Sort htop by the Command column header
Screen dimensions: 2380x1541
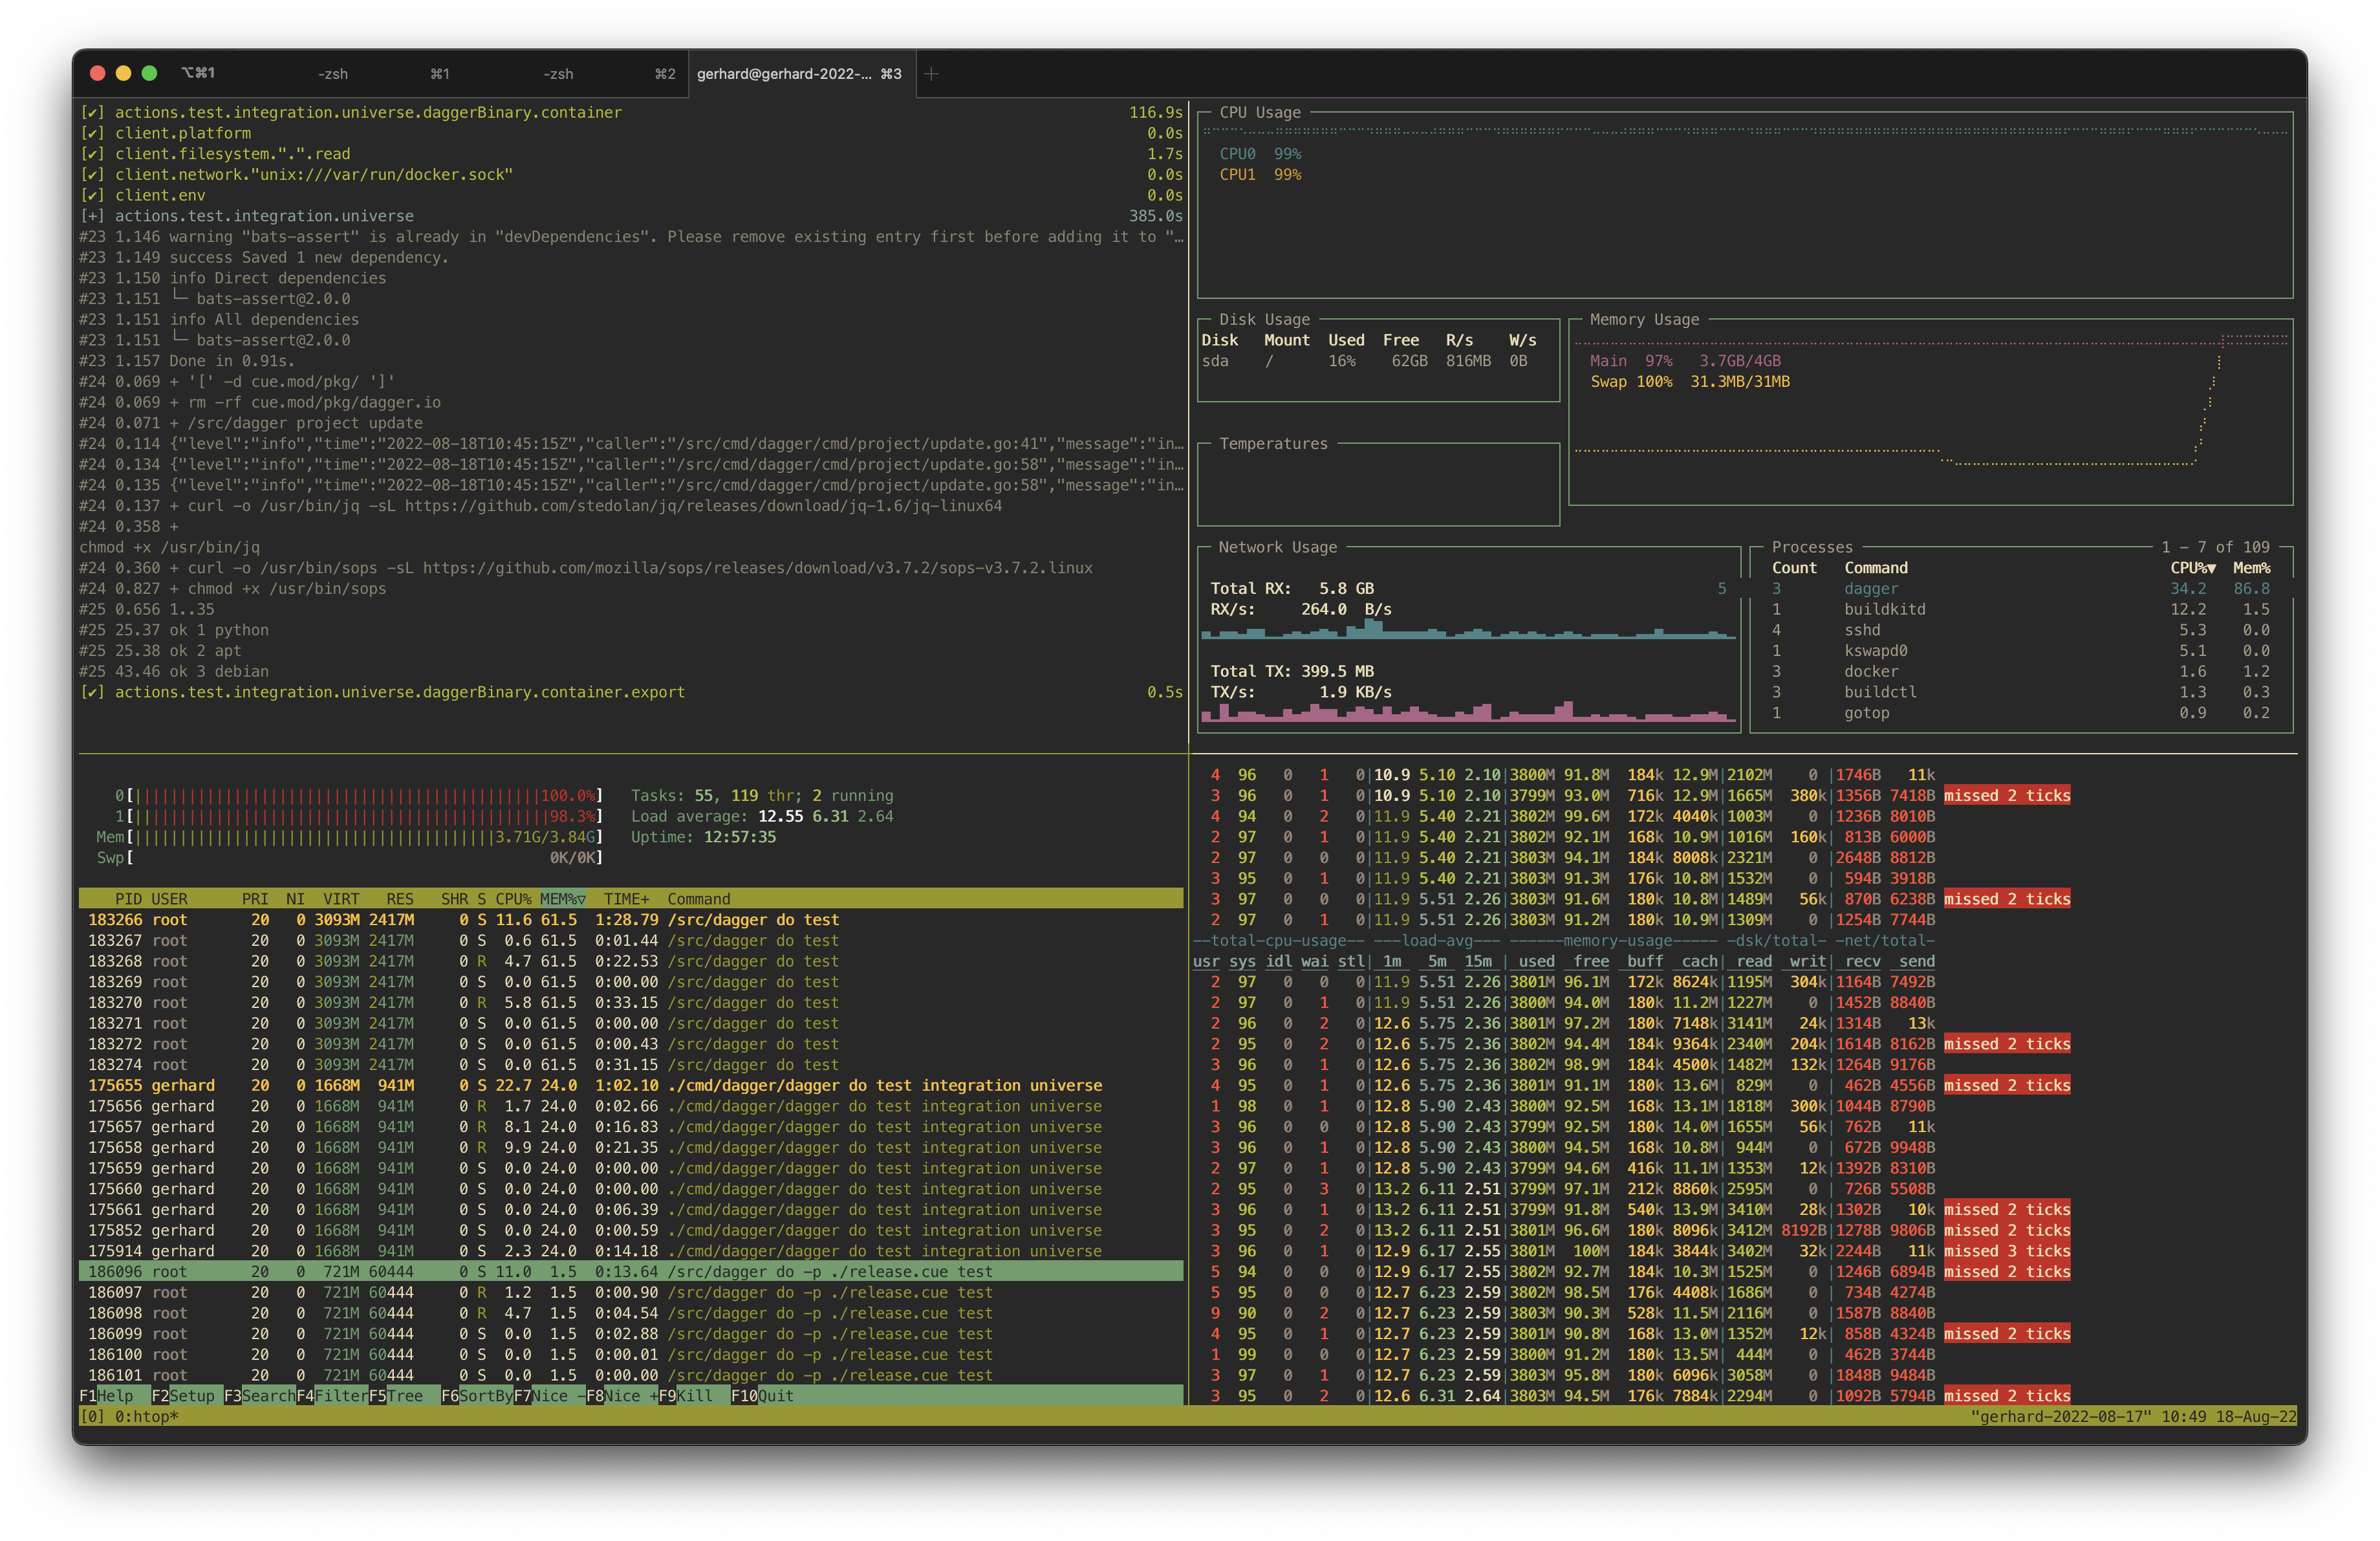tap(699, 898)
